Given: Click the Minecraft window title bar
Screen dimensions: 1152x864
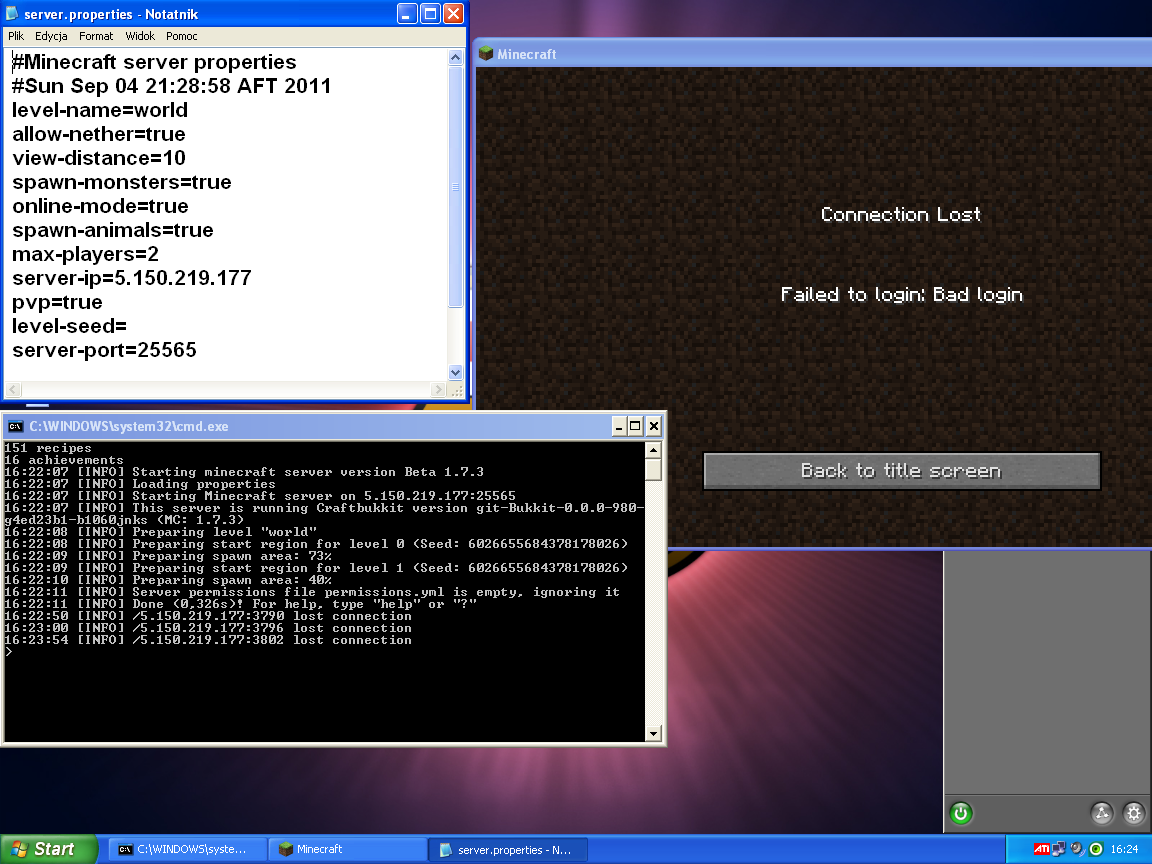Looking at the screenshot, I should coord(813,54).
